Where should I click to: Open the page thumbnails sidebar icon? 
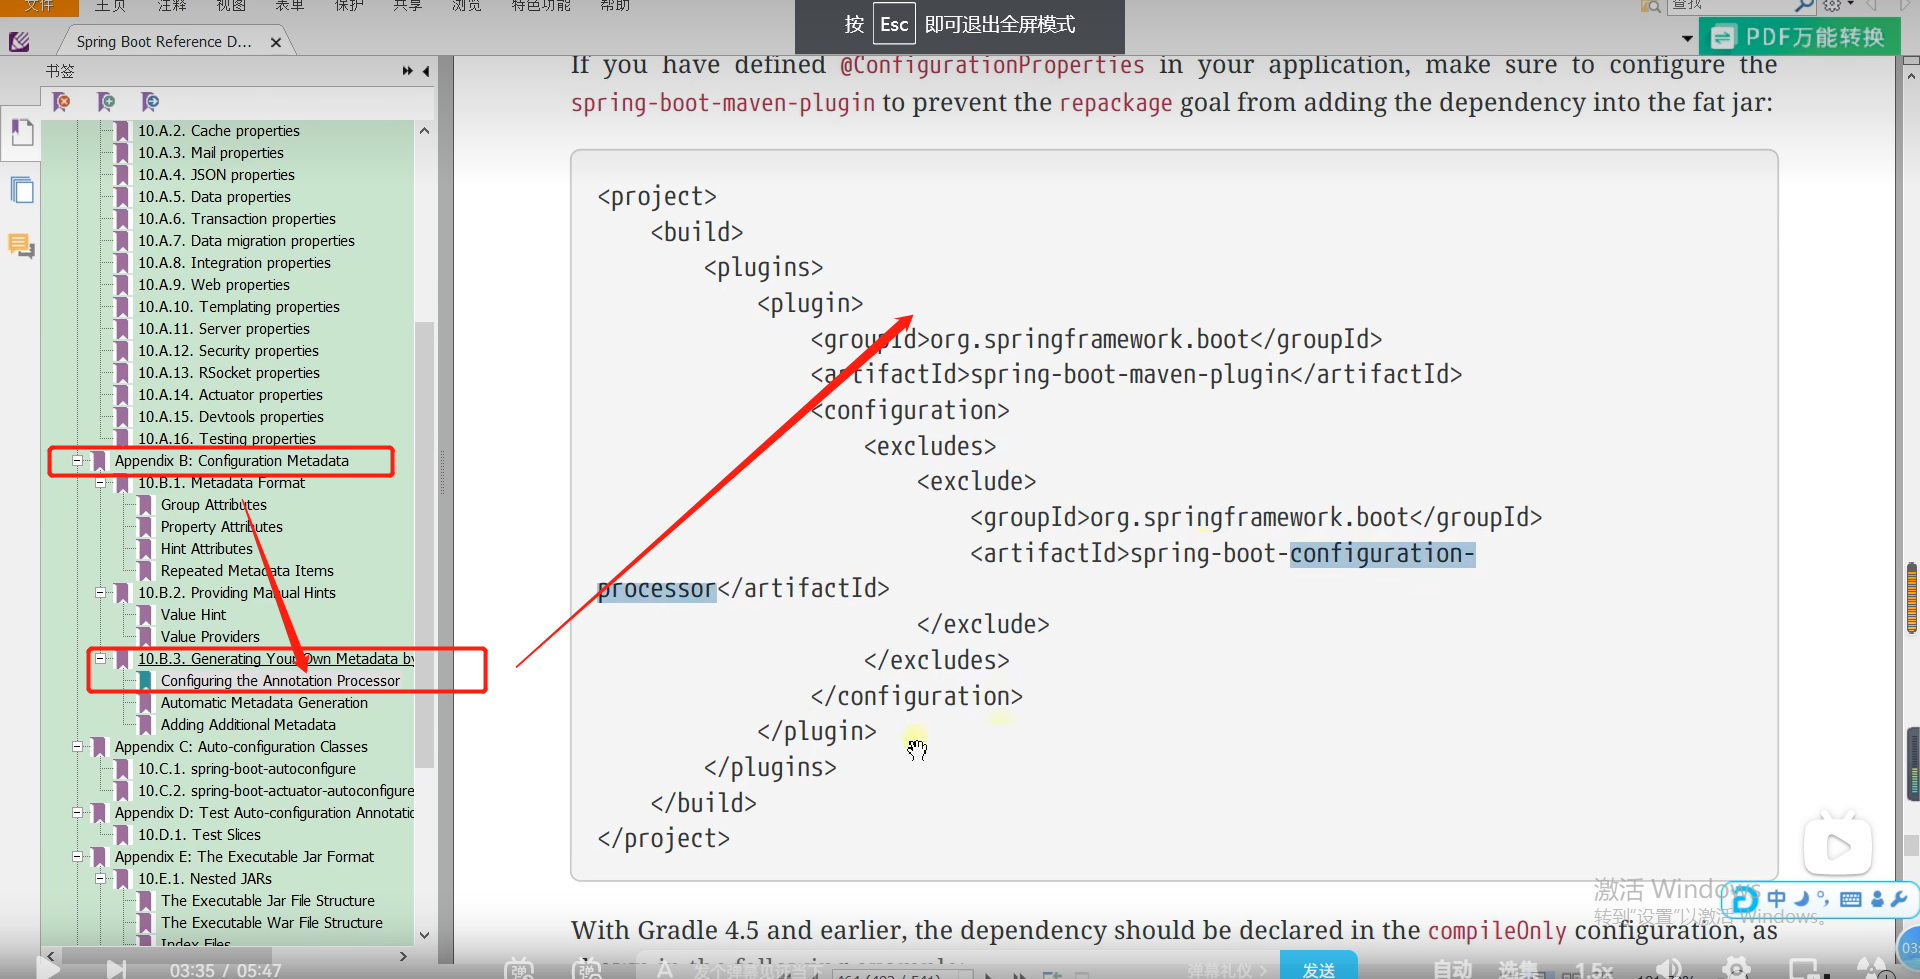(21, 190)
